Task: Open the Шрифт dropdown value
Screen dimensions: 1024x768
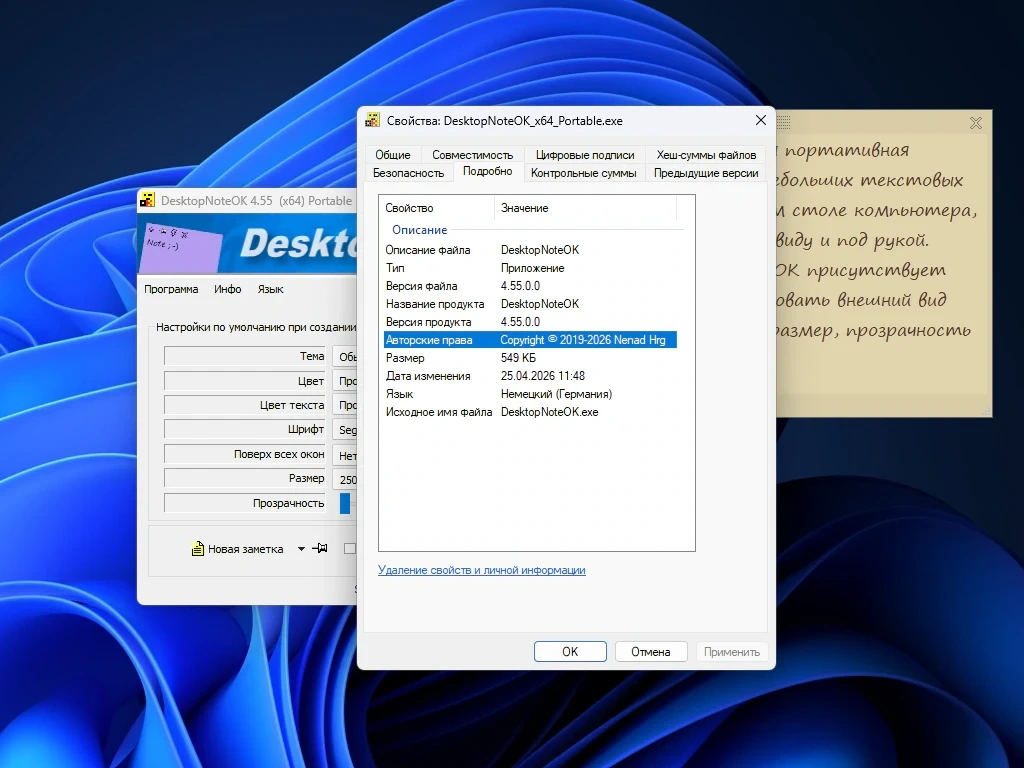Action: [x=345, y=430]
